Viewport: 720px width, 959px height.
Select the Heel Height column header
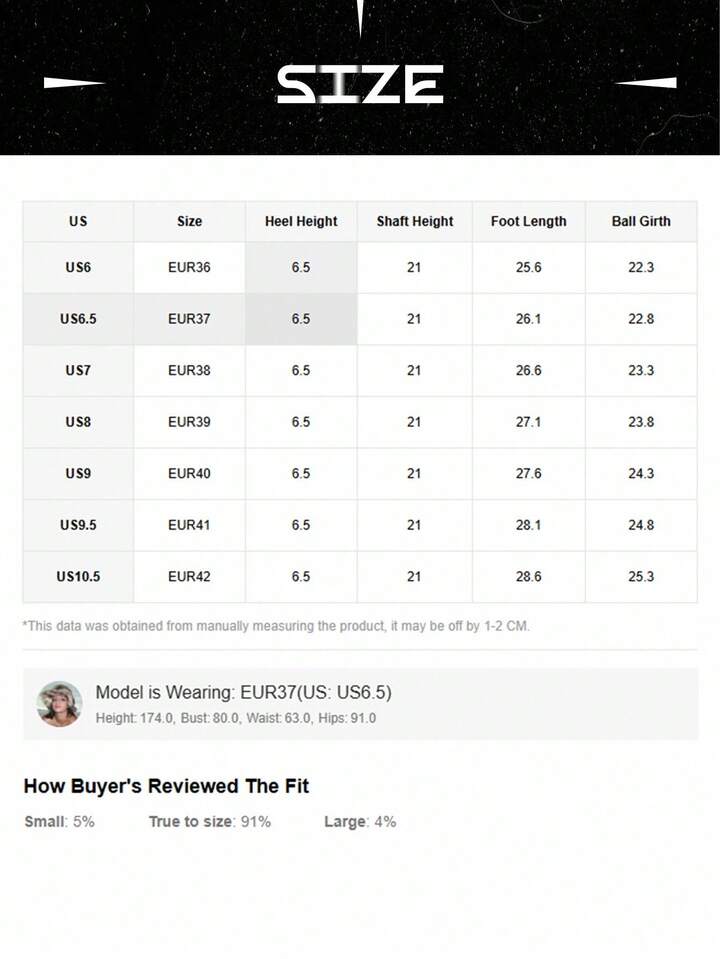[301, 221]
